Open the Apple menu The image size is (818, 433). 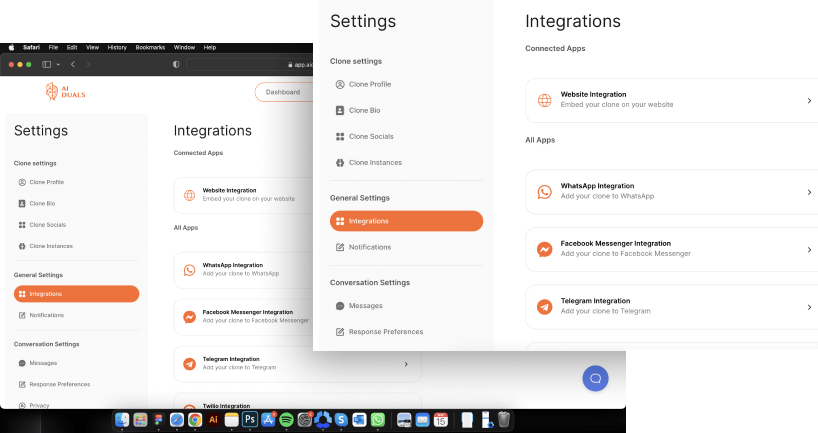point(11,47)
